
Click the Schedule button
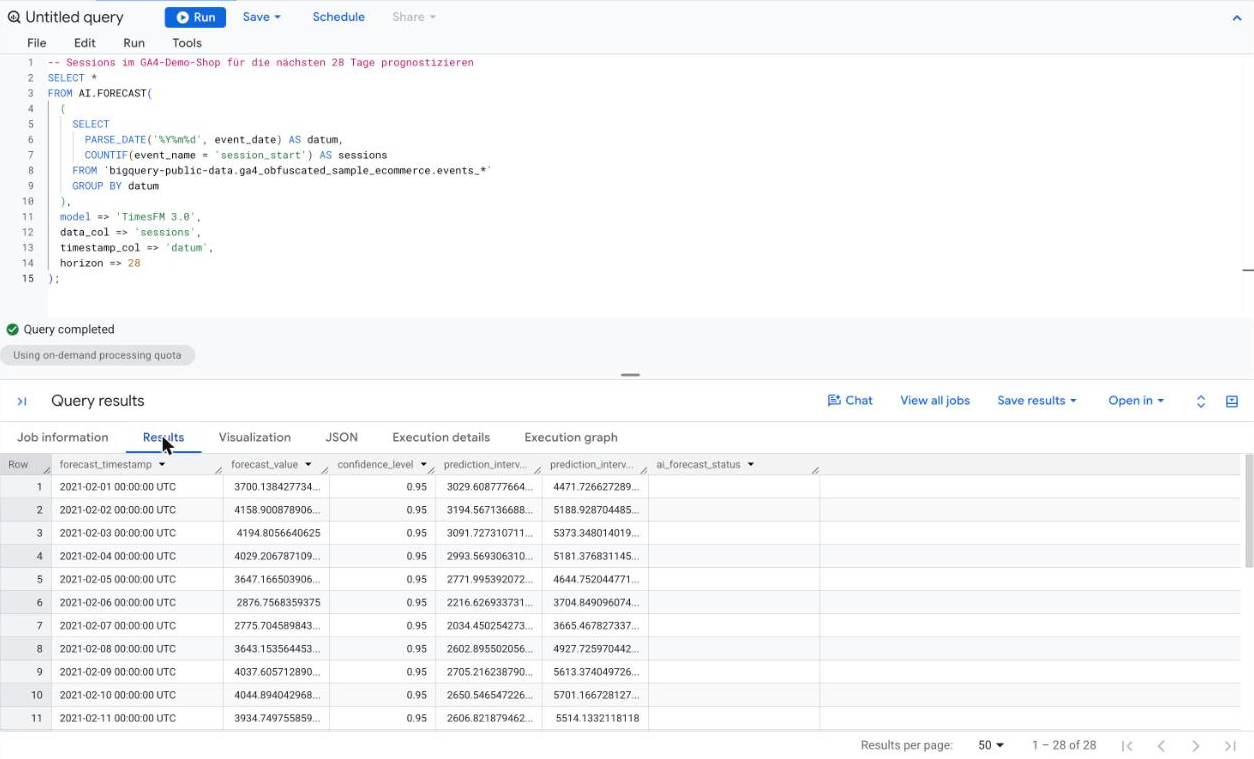(x=338, y=17)
